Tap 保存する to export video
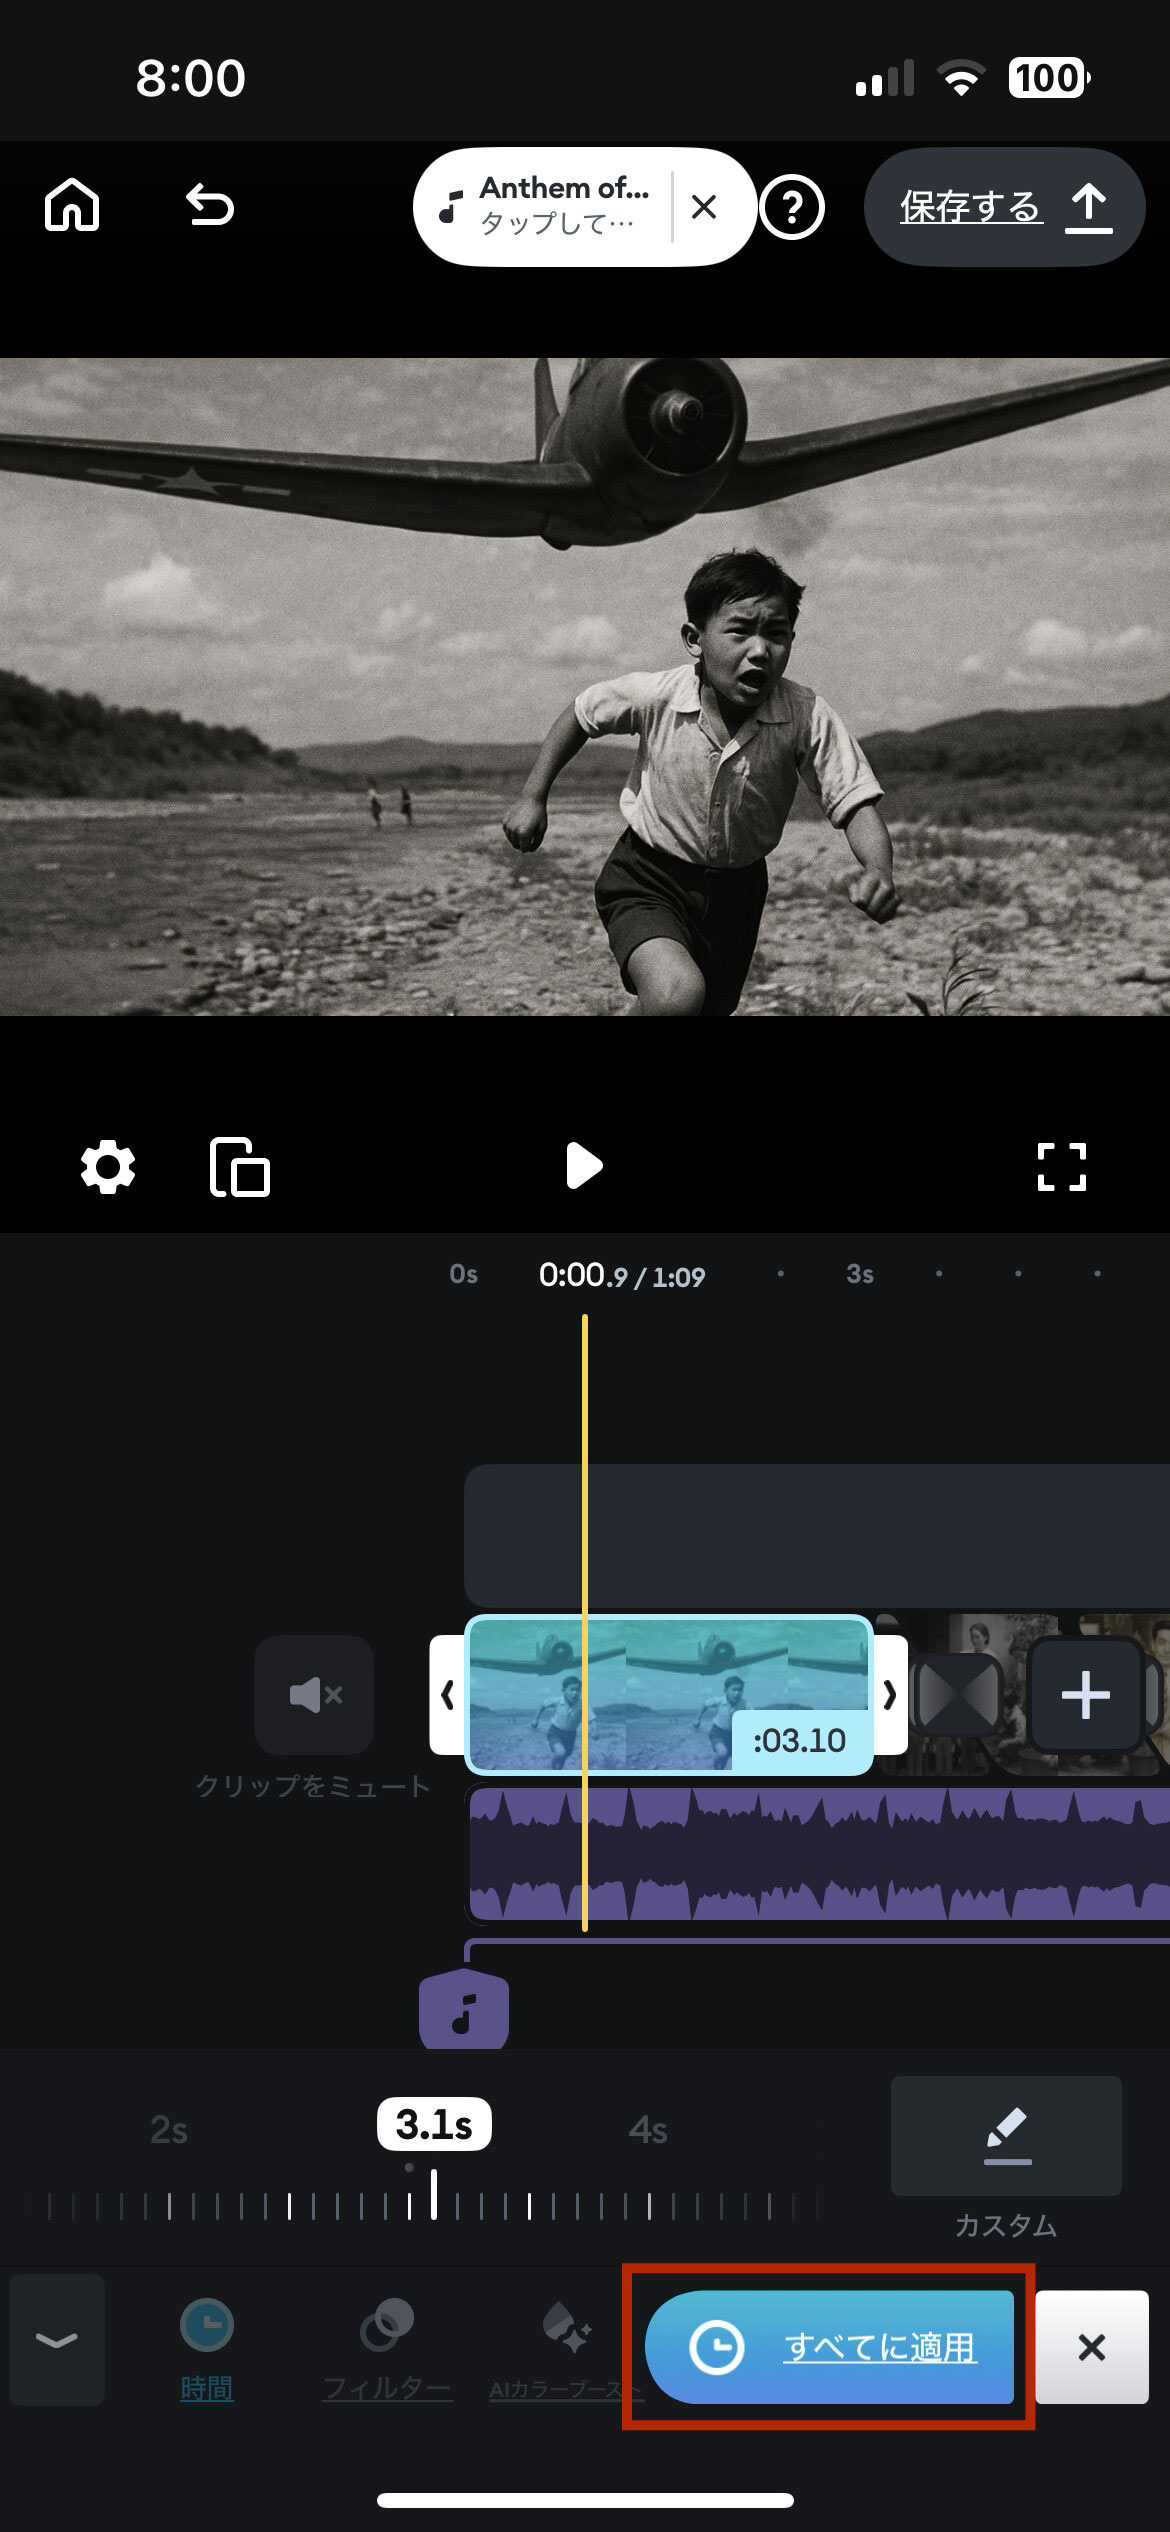The width and height of the screenshot is (1170, 2532). click(x=1004, y=207)
